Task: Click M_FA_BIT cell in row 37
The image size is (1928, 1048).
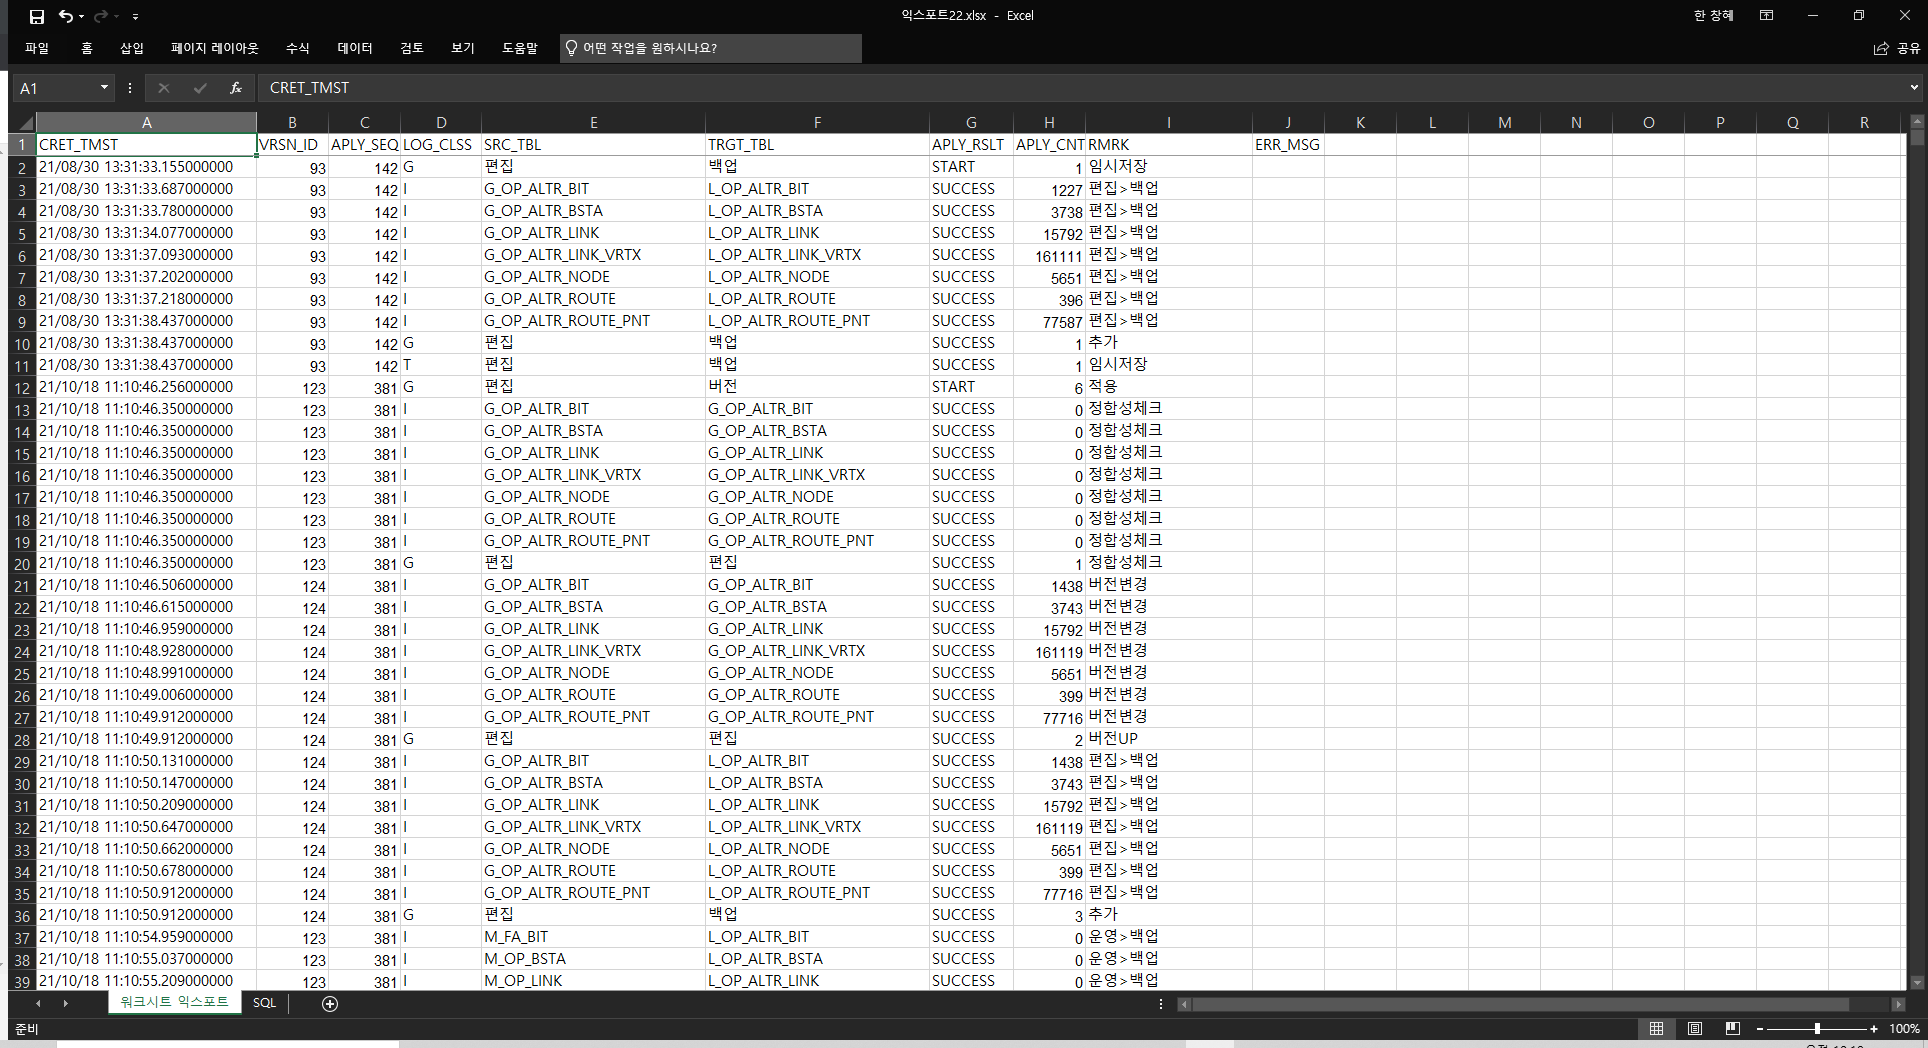Action: coord(593,937)
